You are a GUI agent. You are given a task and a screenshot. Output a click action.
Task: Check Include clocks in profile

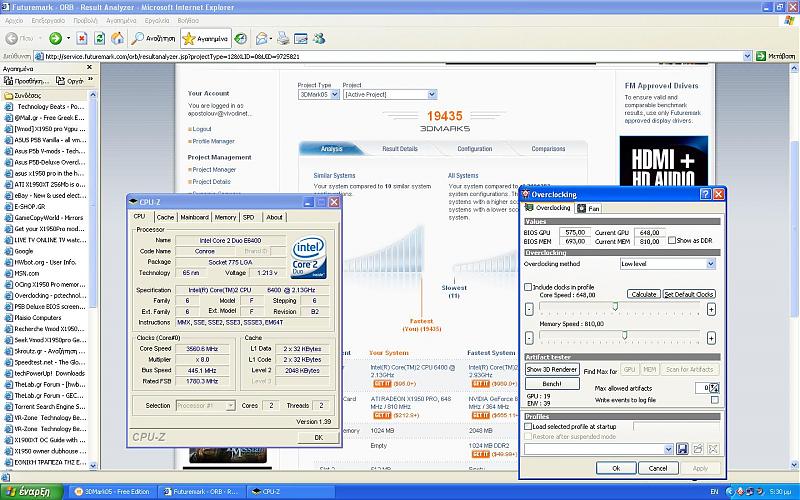[x=528, y=287]
